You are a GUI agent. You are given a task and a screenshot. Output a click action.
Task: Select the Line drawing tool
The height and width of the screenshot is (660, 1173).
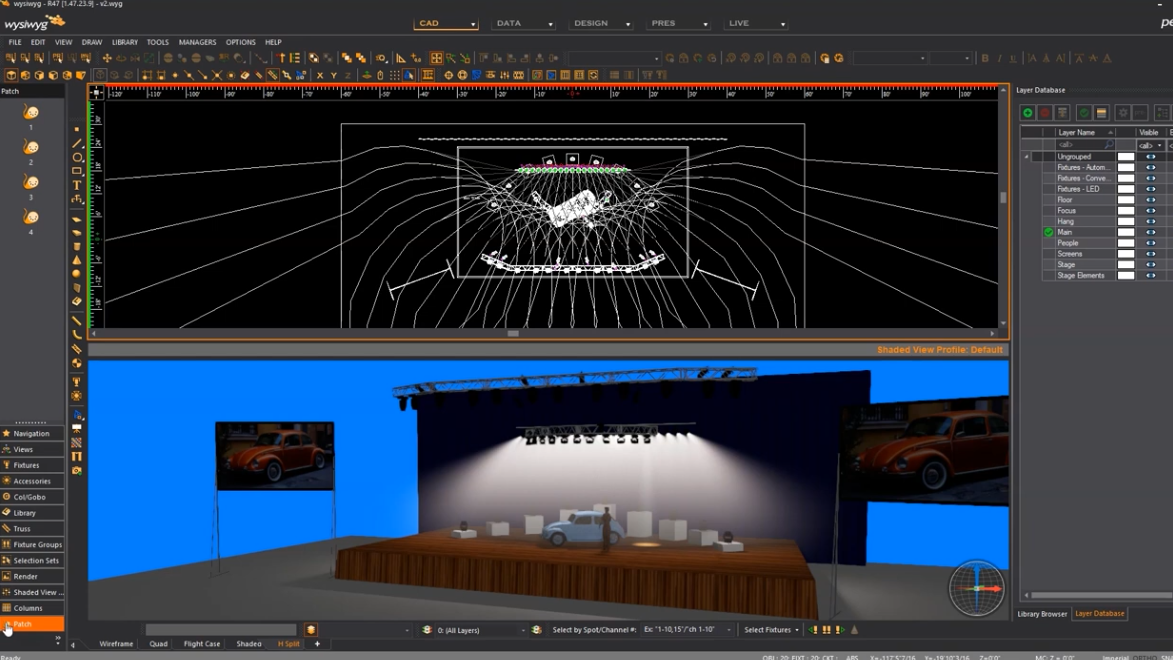pos(77,143)
